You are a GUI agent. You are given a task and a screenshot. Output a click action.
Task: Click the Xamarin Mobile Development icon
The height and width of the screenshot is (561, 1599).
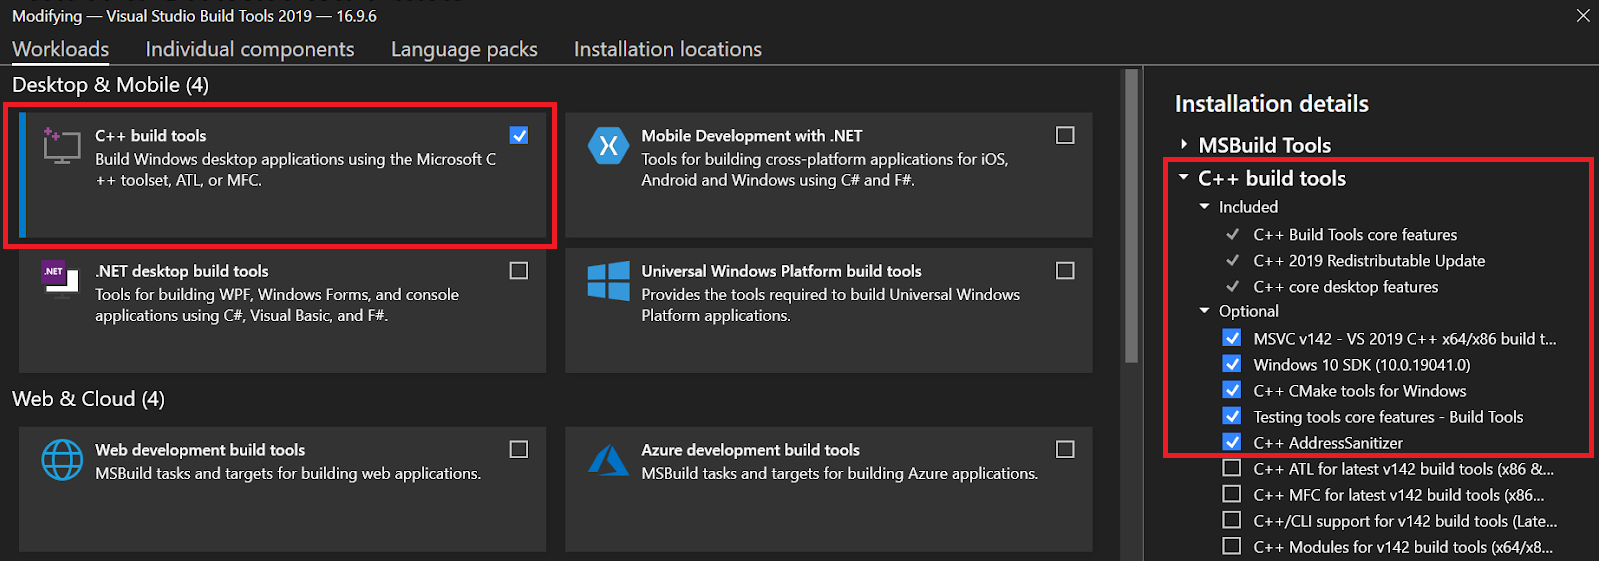click(x=608, y=146)
